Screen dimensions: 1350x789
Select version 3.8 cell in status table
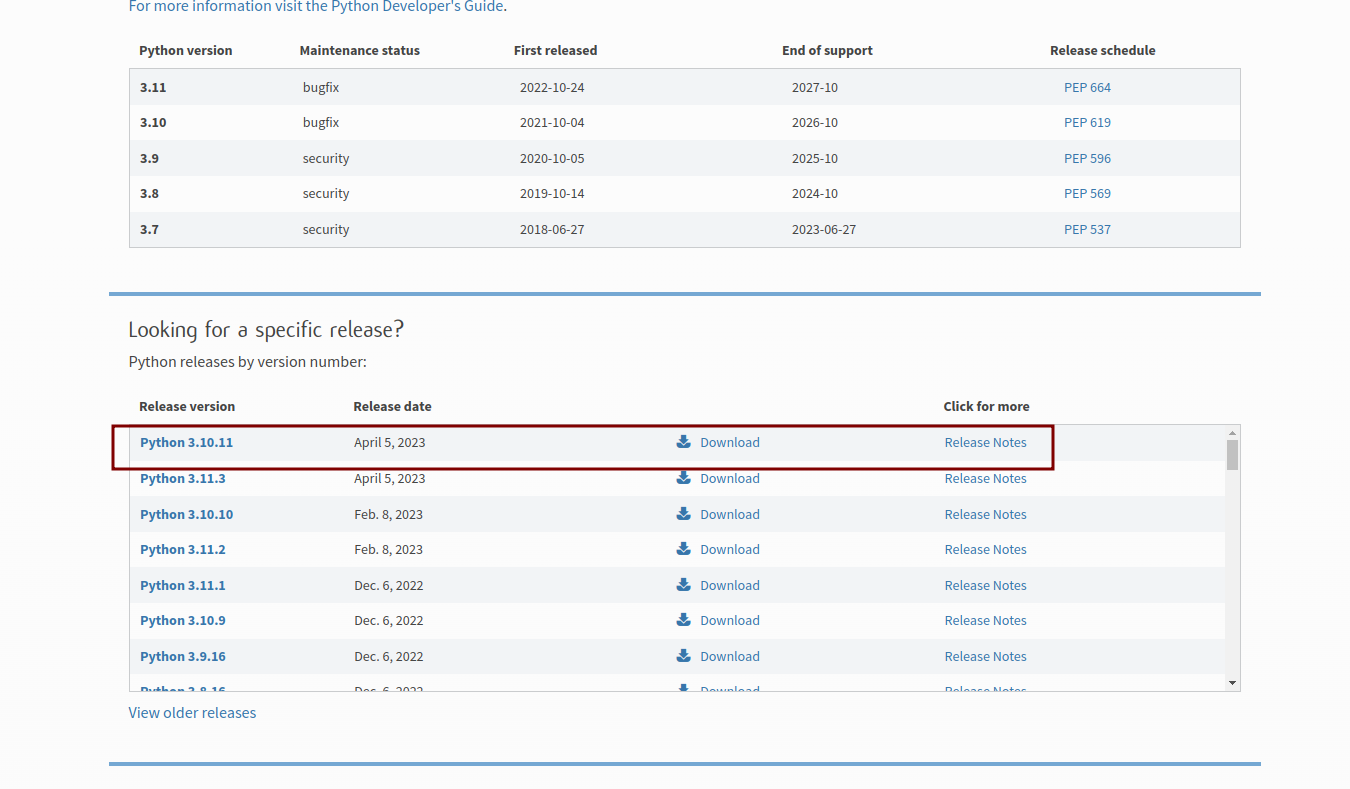point(149,193)
